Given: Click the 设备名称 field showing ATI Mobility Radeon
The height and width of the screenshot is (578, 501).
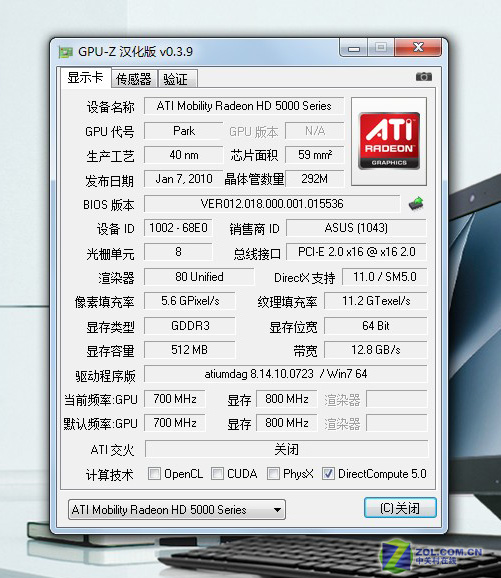Looking at the screenshot, I should 244,106.
